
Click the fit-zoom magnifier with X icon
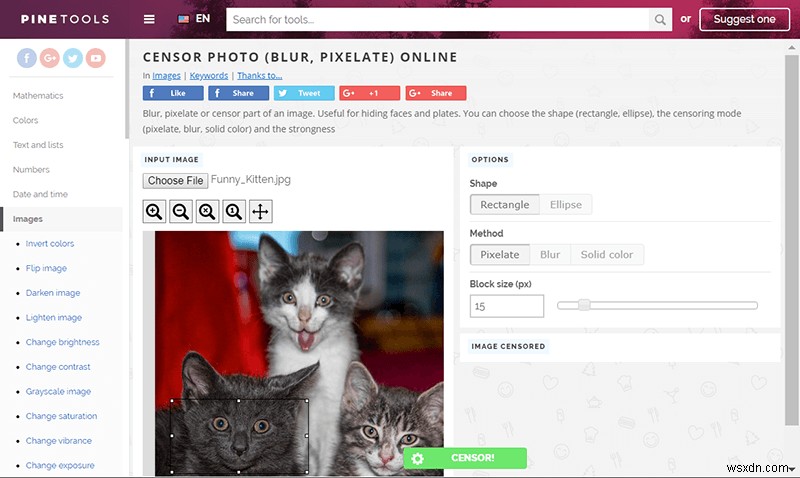pos(207,211)
